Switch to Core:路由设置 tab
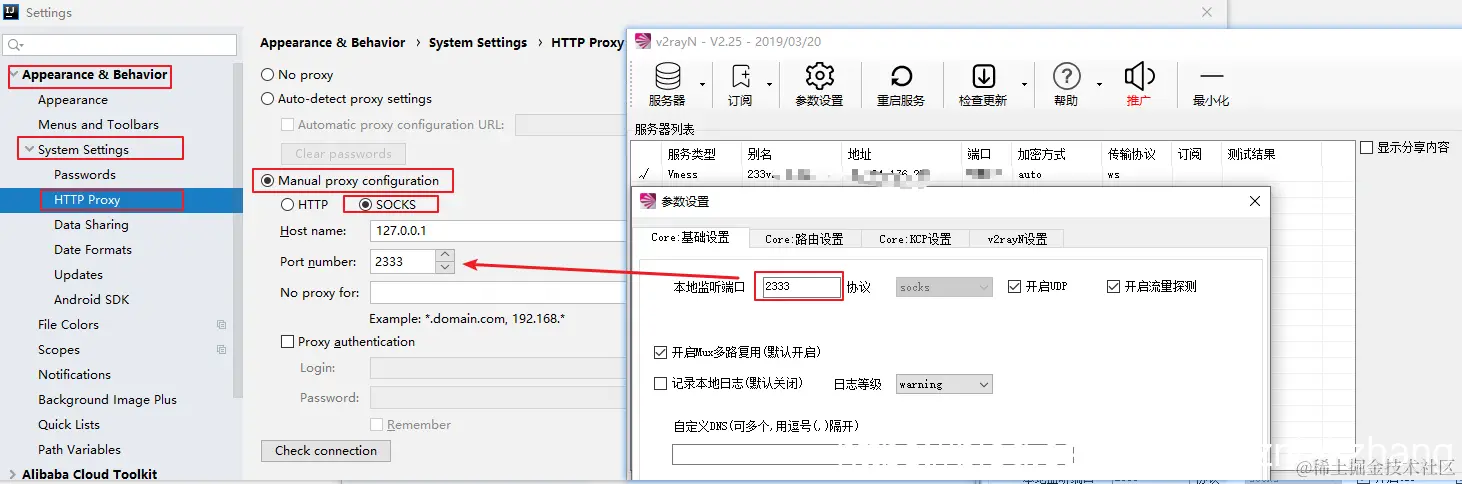This screenshot has width=1462, height=484. click(804, 239)
